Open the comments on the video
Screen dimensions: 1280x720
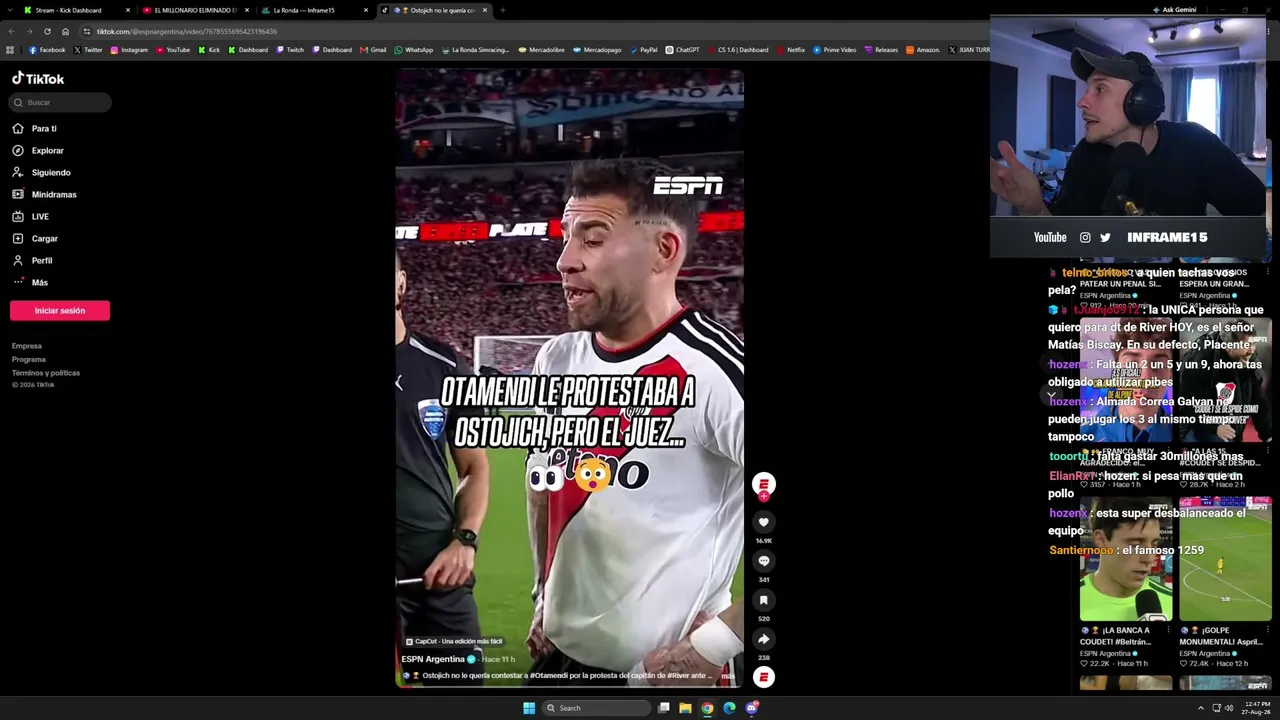point(763,561)
